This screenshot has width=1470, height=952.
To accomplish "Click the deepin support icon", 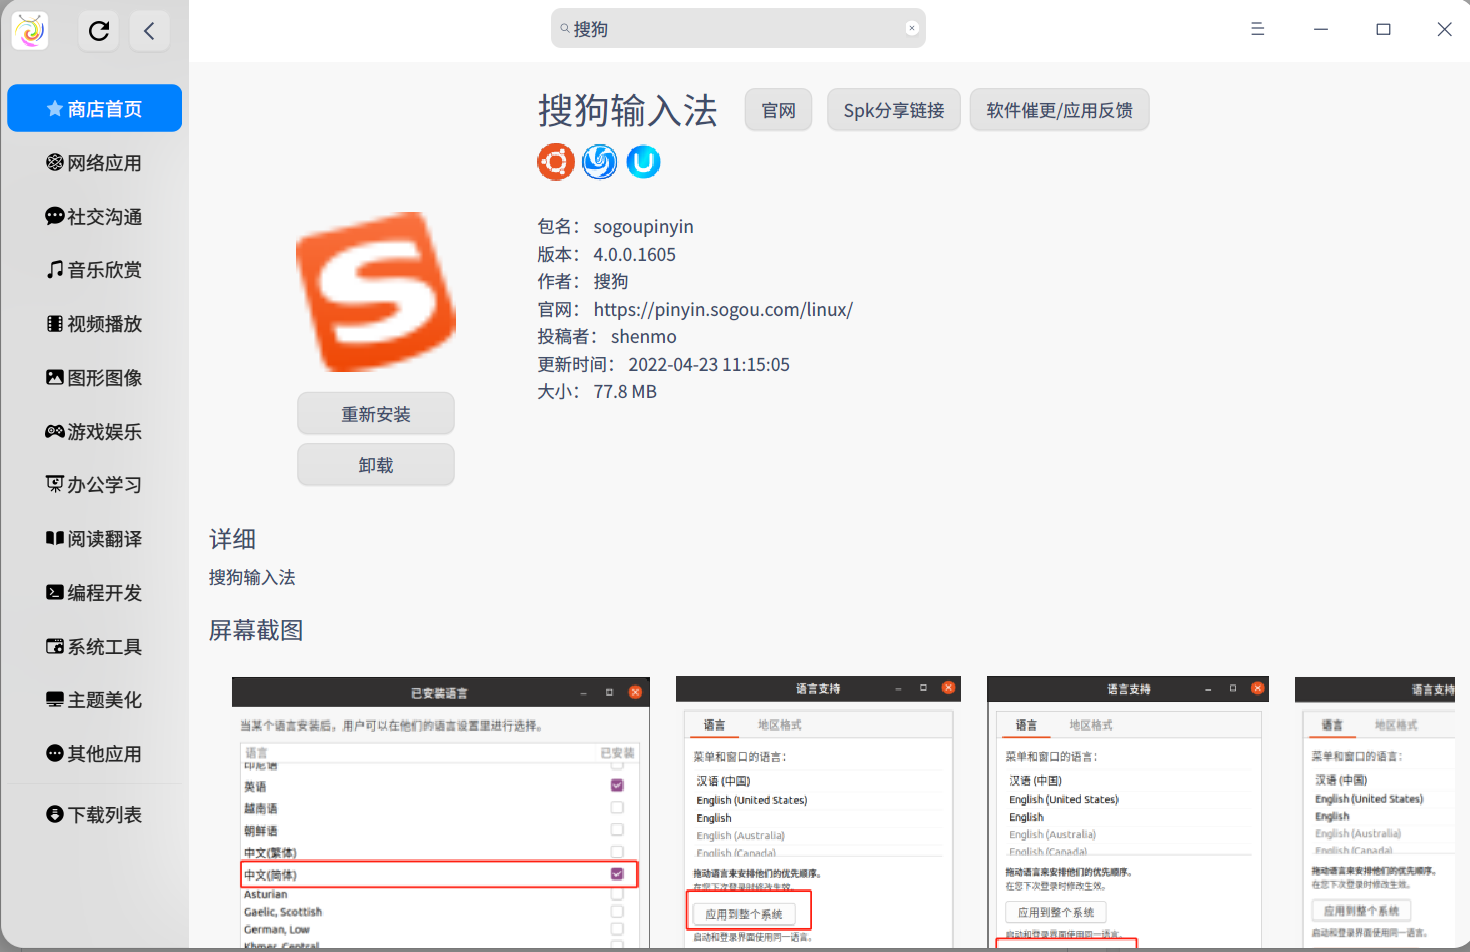I will (x=600, y=161).
